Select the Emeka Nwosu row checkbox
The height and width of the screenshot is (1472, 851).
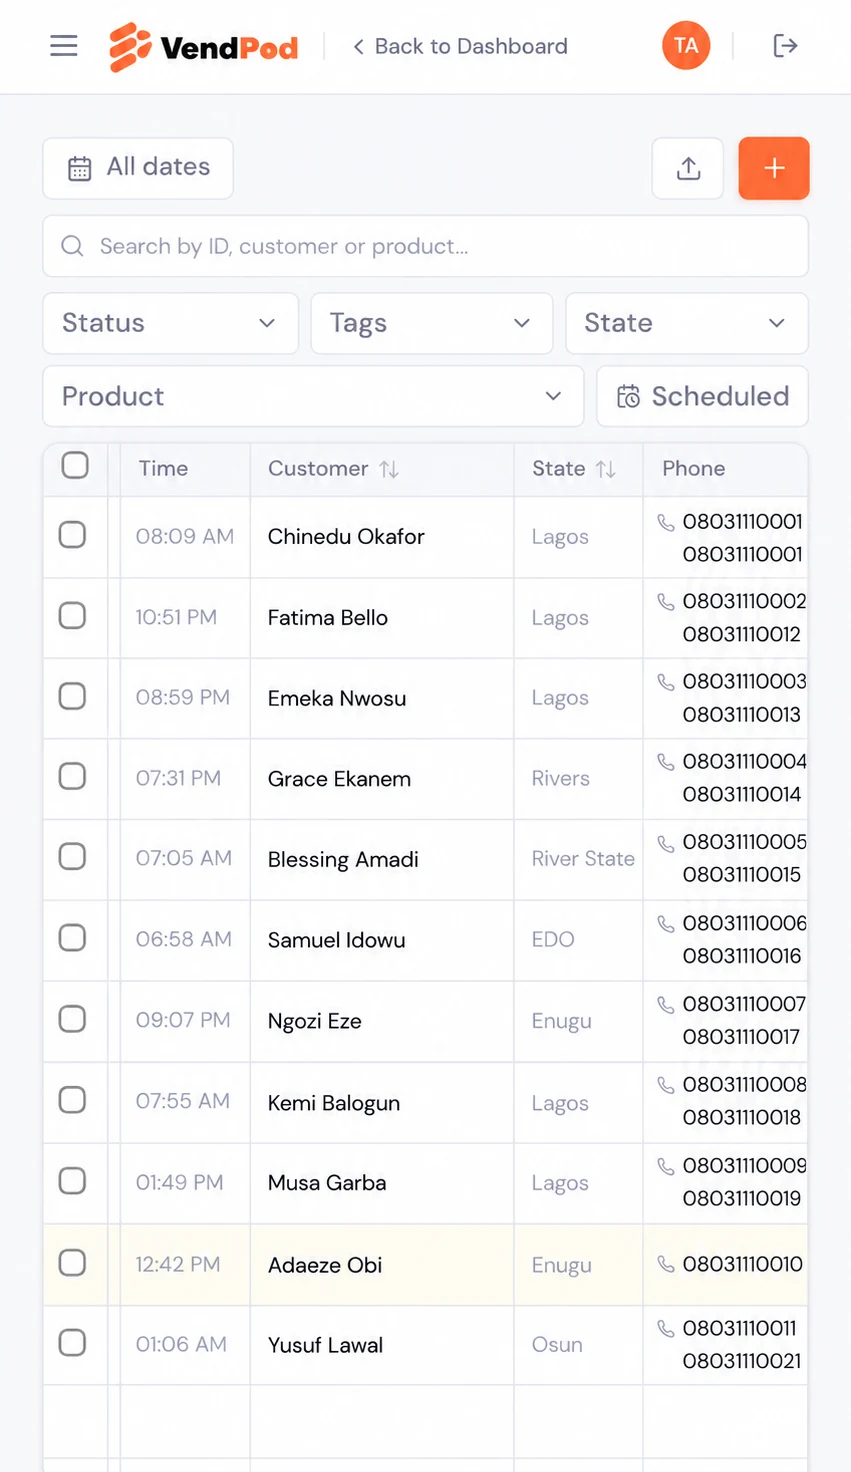coord(72,696)
